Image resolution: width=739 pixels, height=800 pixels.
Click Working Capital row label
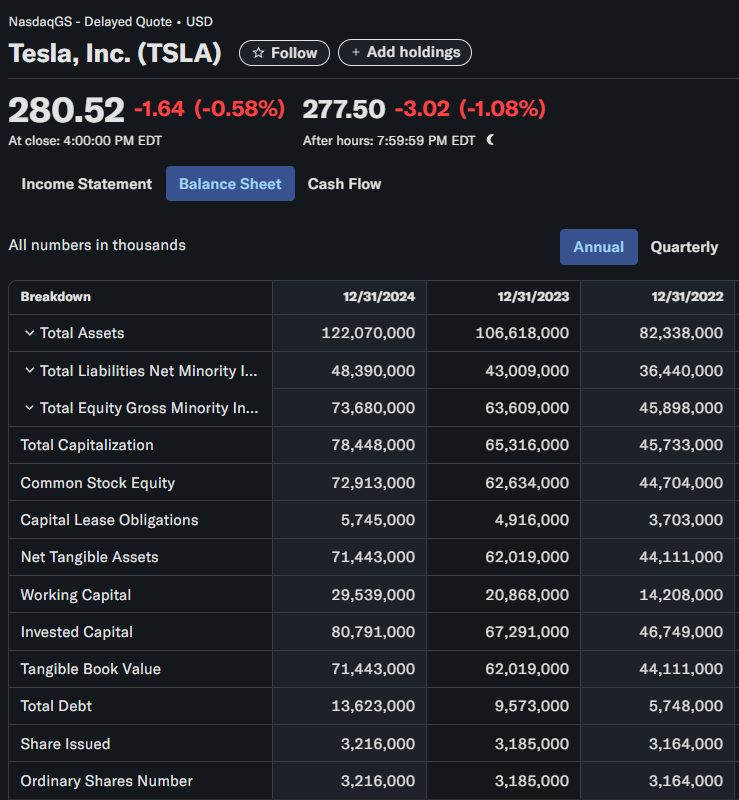click(76, 595)
